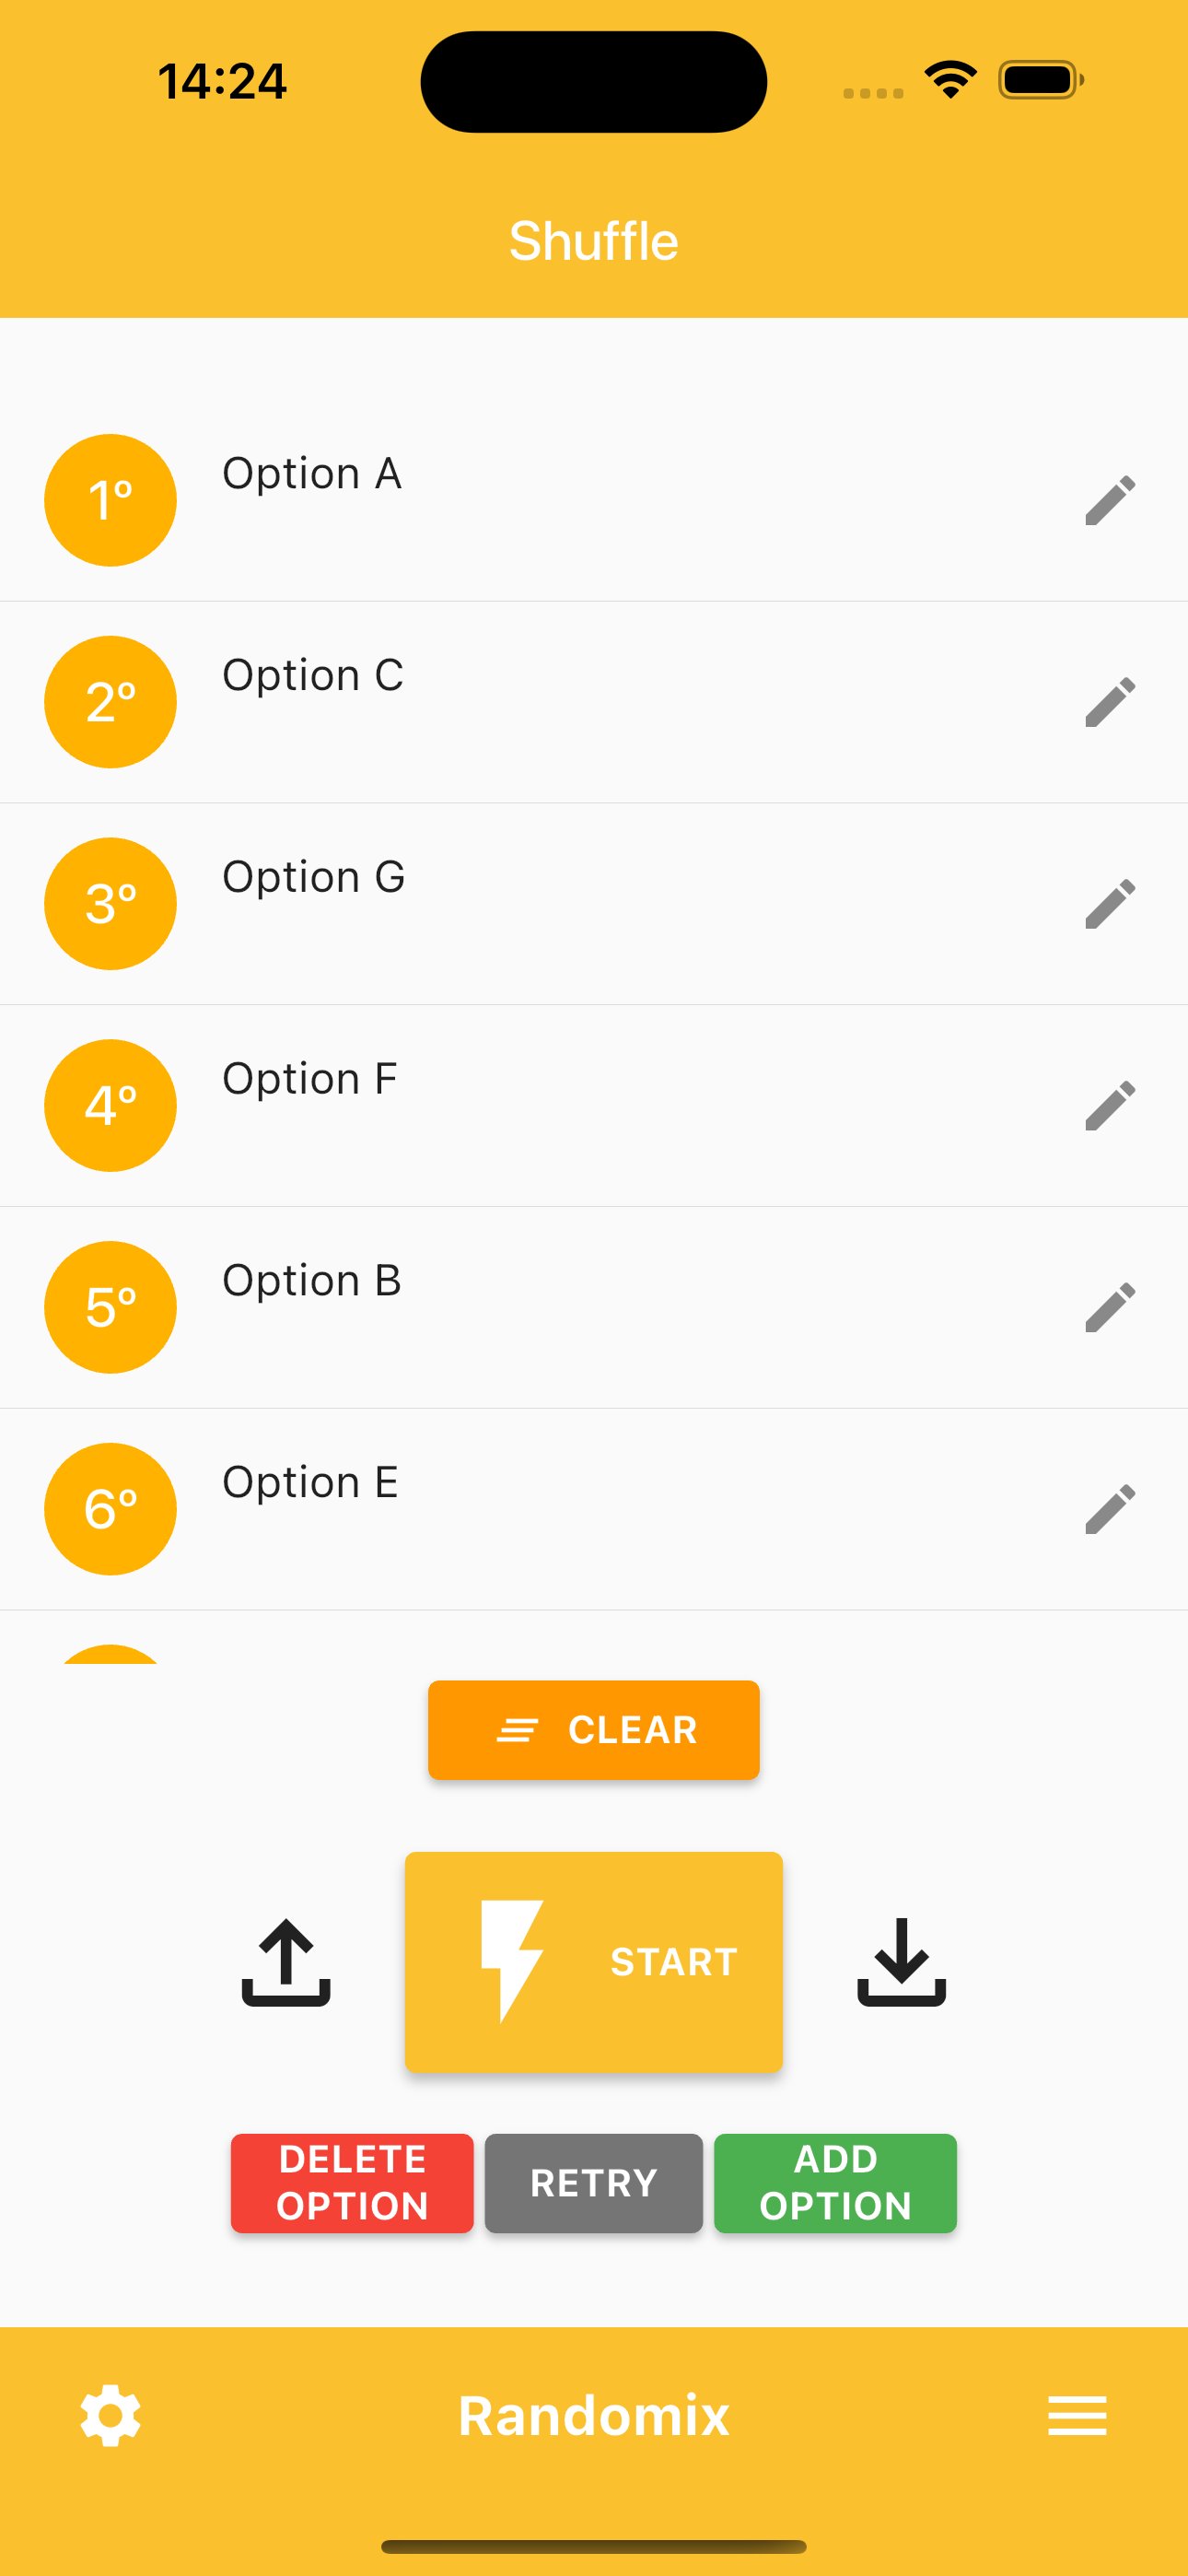Viewport: 1188px width, 2576px height.
Task: Tap the gray RETRY button
Action: 593,2183
